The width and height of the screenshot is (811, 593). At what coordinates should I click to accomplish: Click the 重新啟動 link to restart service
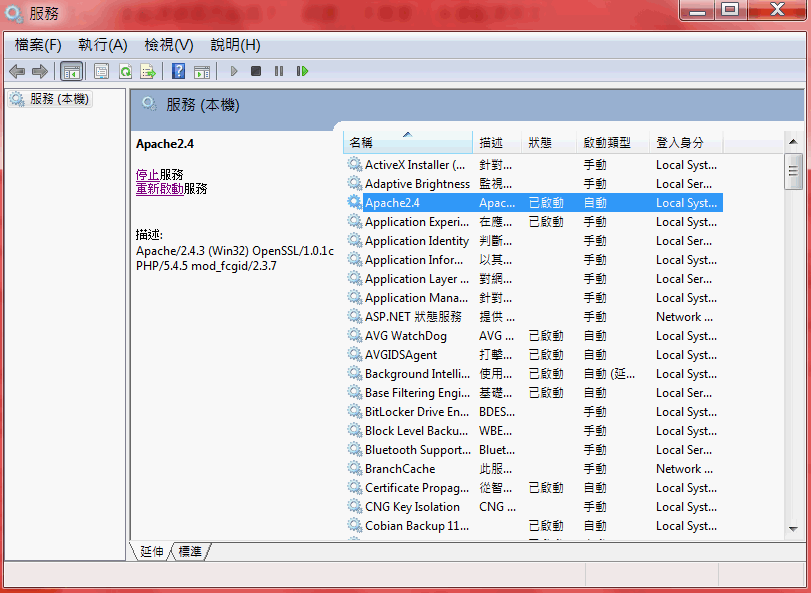[x=159, y=189]
